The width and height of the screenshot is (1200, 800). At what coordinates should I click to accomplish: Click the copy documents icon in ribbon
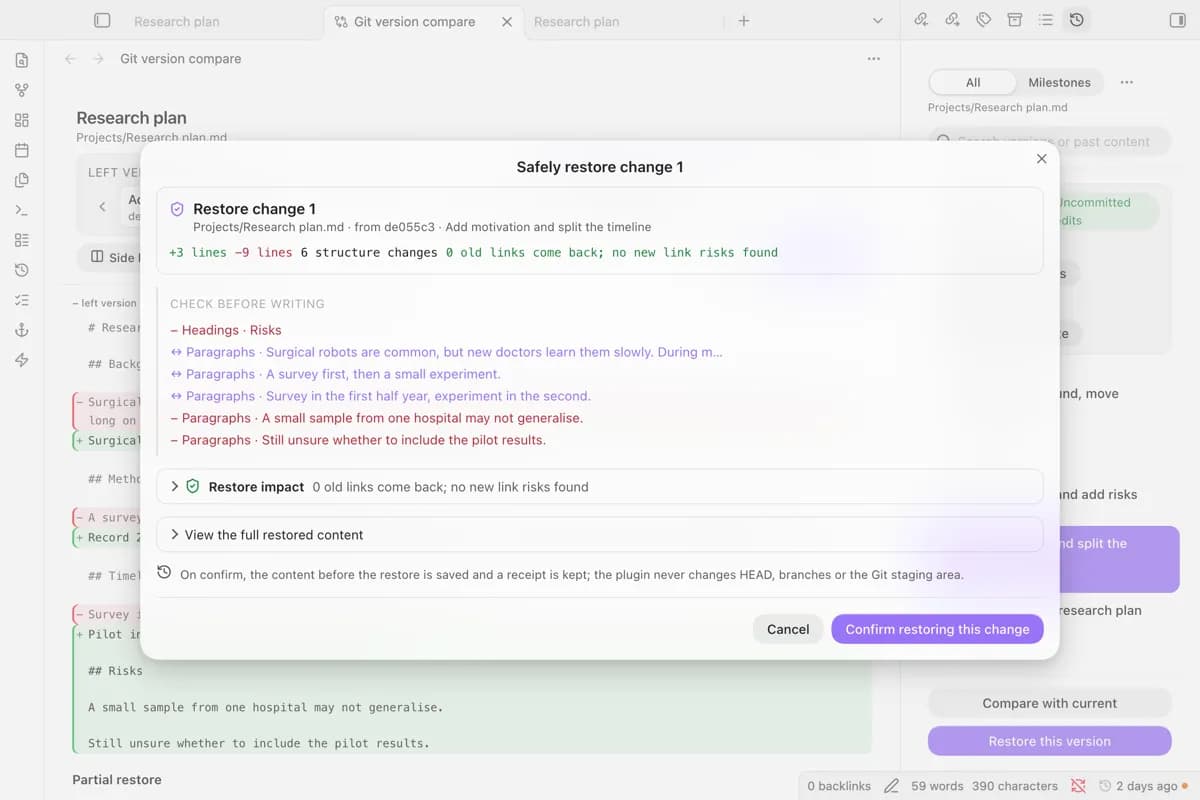coord(22,180)
